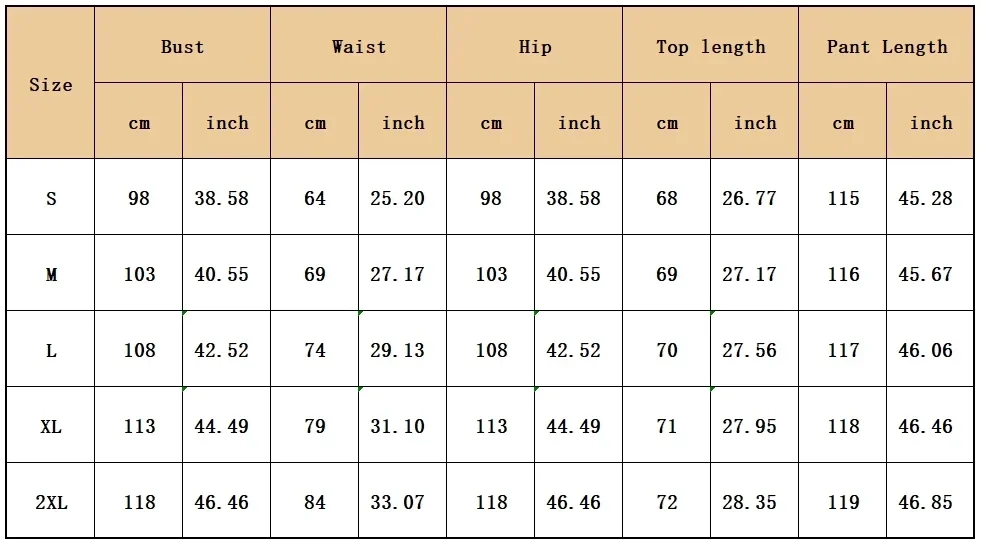This screenshot has width=981, height=542.
Task: Click the 29.13 waist inch cell
Action: (402, 349)
